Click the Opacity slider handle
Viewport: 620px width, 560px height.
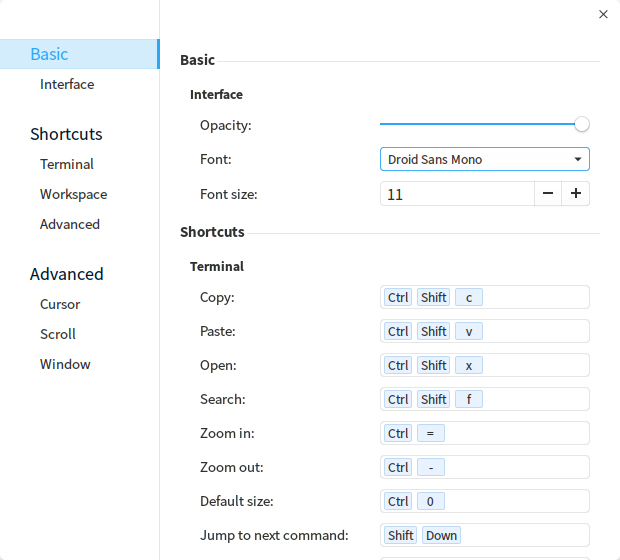pos(582,125)
